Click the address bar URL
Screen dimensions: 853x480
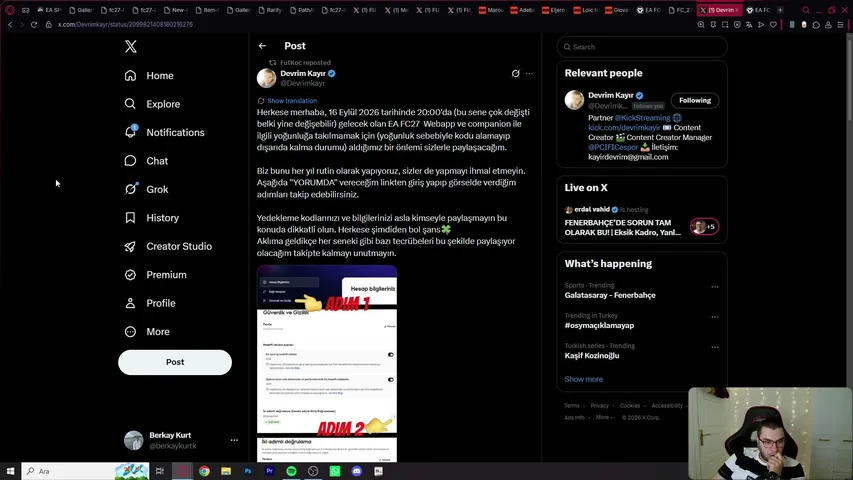[x=125, y=24]
